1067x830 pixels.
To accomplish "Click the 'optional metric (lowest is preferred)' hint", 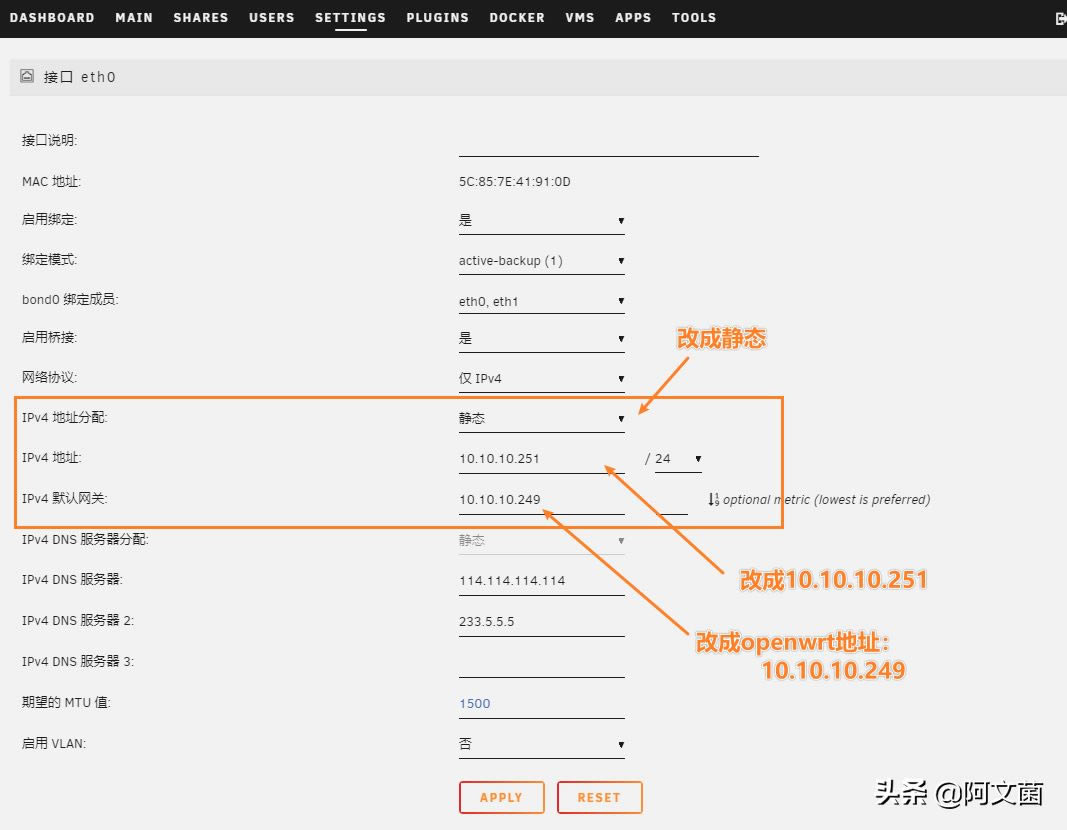I will 826,499.
